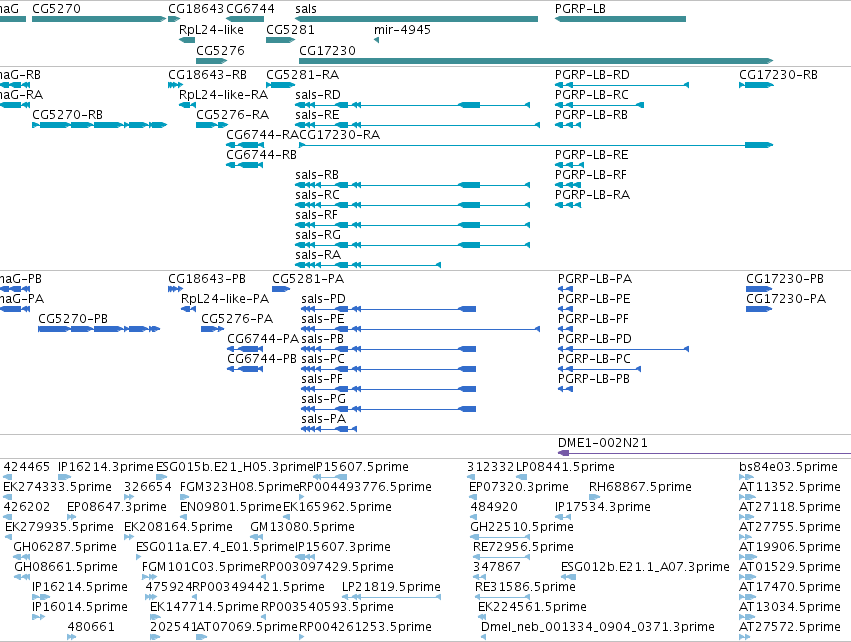The height and width of the screenshot is (642, 851).
Task: Click the PGRP-LB-RD transcript glyph
Action: click(x=622, y=85)
